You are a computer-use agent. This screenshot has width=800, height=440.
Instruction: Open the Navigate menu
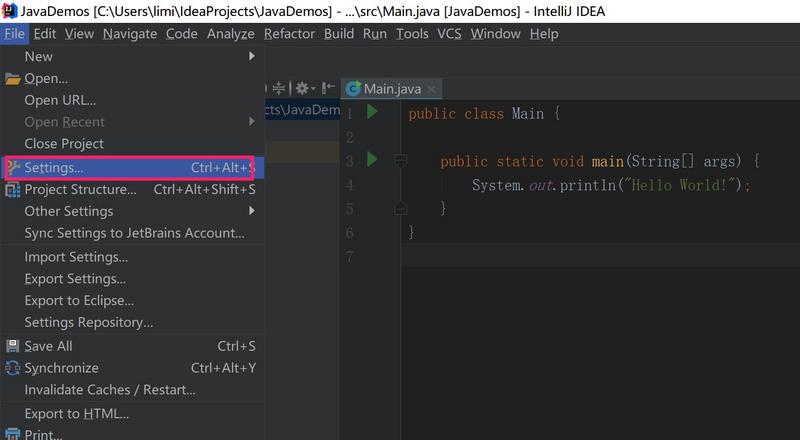(x=130, y=34)
